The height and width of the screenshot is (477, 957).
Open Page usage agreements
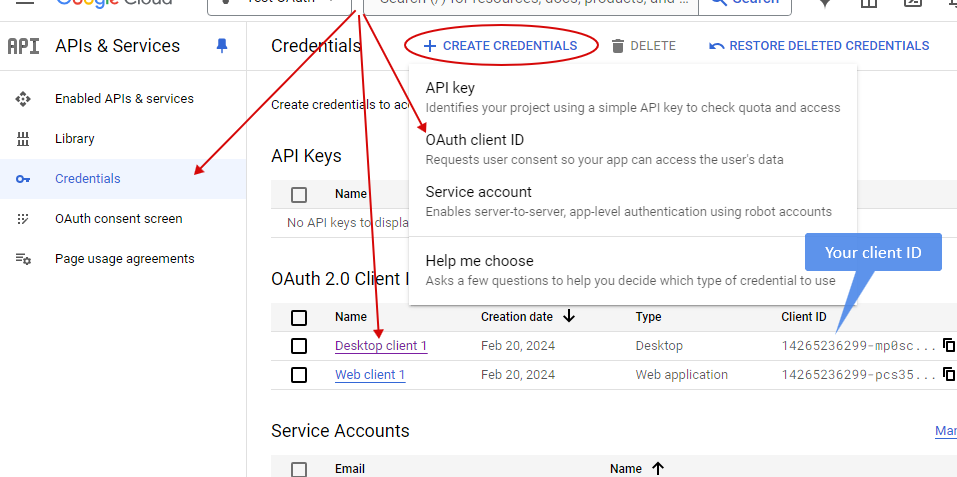(123, 259)
